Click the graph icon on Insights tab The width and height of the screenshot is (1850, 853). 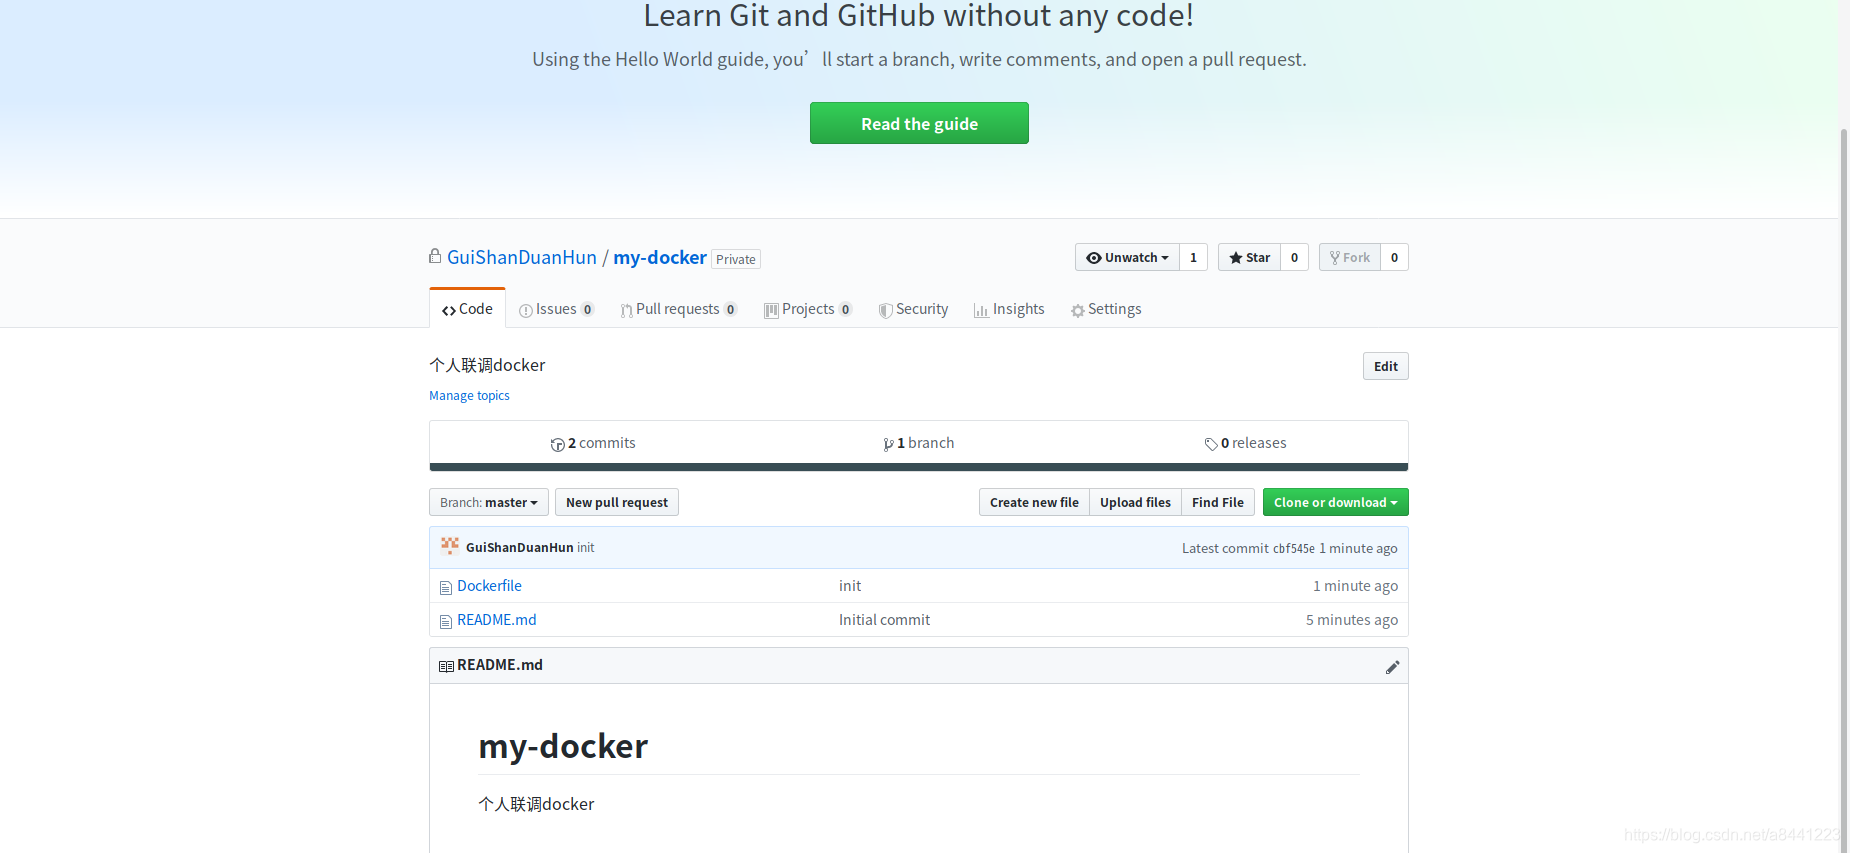981,311
